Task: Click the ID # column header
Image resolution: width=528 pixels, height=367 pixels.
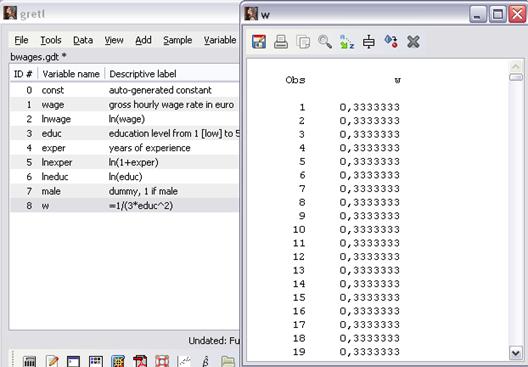Action: tap(23, 74)
